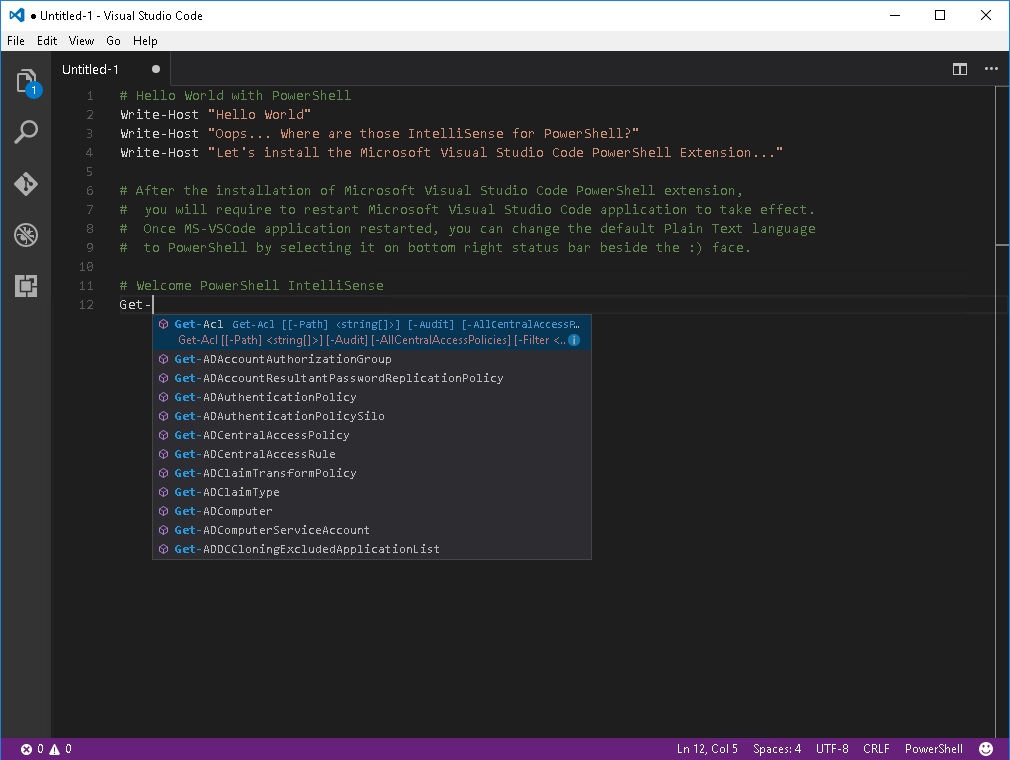Pick the Get-ADClaimType suggestion
The height and width of the screenshot is (760, 1010).
[x=372, y=492]
